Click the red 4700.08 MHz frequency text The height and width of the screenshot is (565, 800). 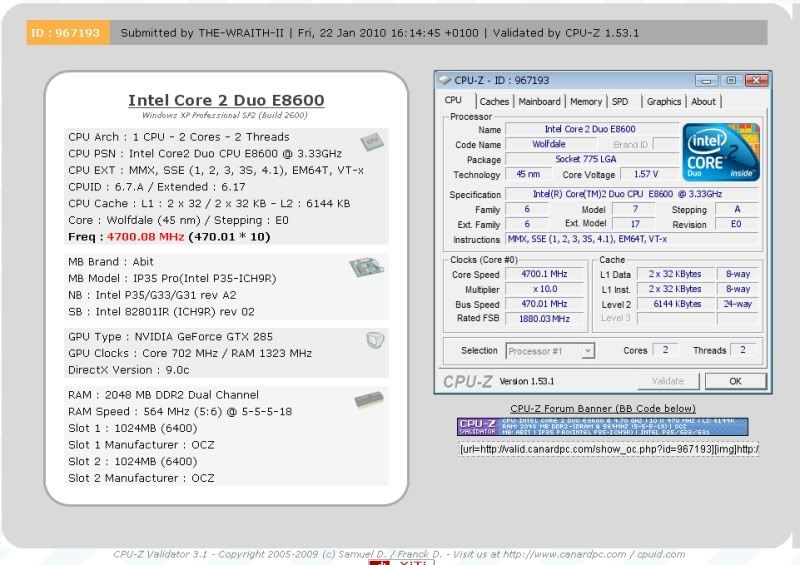point(145,237)
